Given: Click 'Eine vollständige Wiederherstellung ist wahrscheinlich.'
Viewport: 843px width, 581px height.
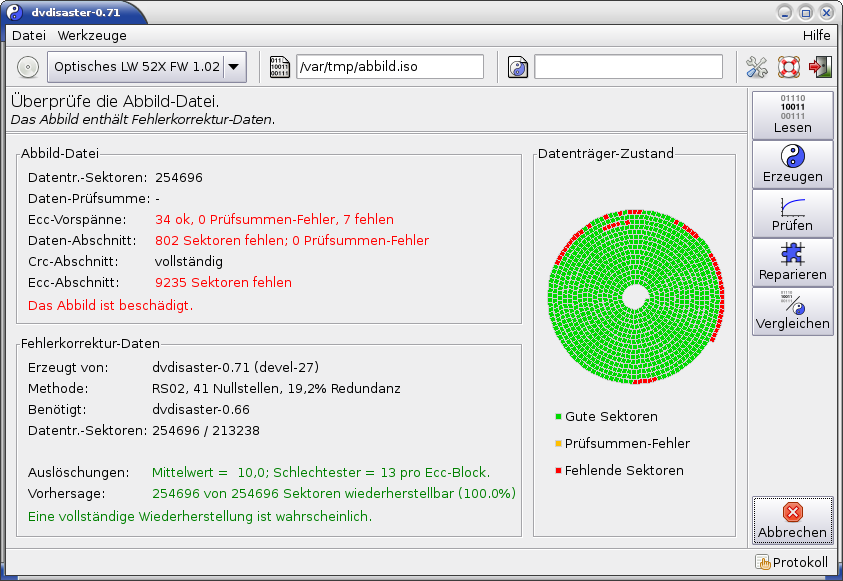Looking at the screenshot, I should click(x=200, y=517).
